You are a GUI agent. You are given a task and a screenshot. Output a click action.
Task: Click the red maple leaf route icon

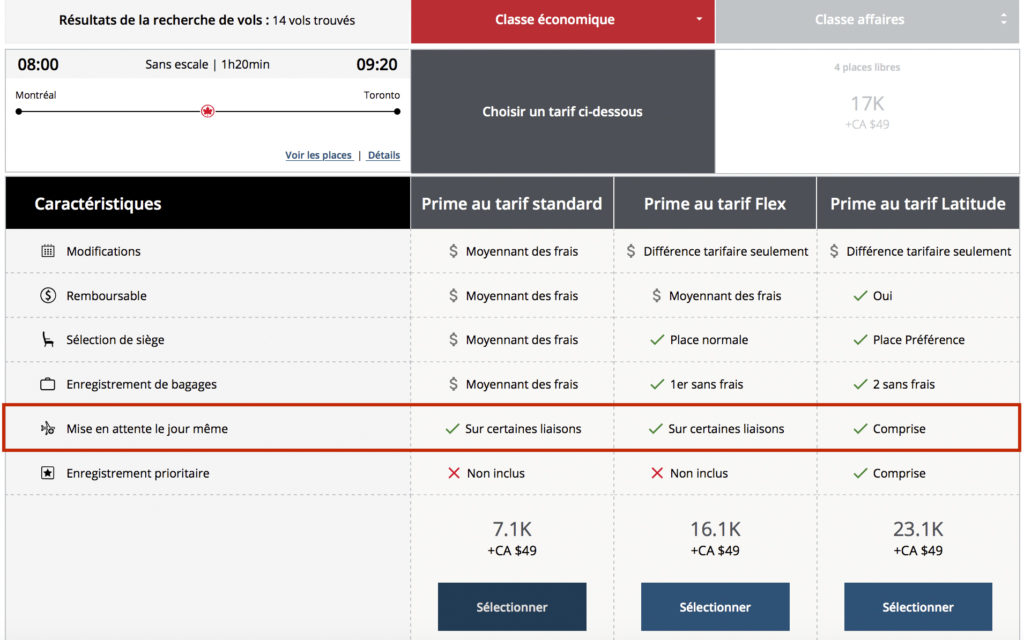(208, 111)
